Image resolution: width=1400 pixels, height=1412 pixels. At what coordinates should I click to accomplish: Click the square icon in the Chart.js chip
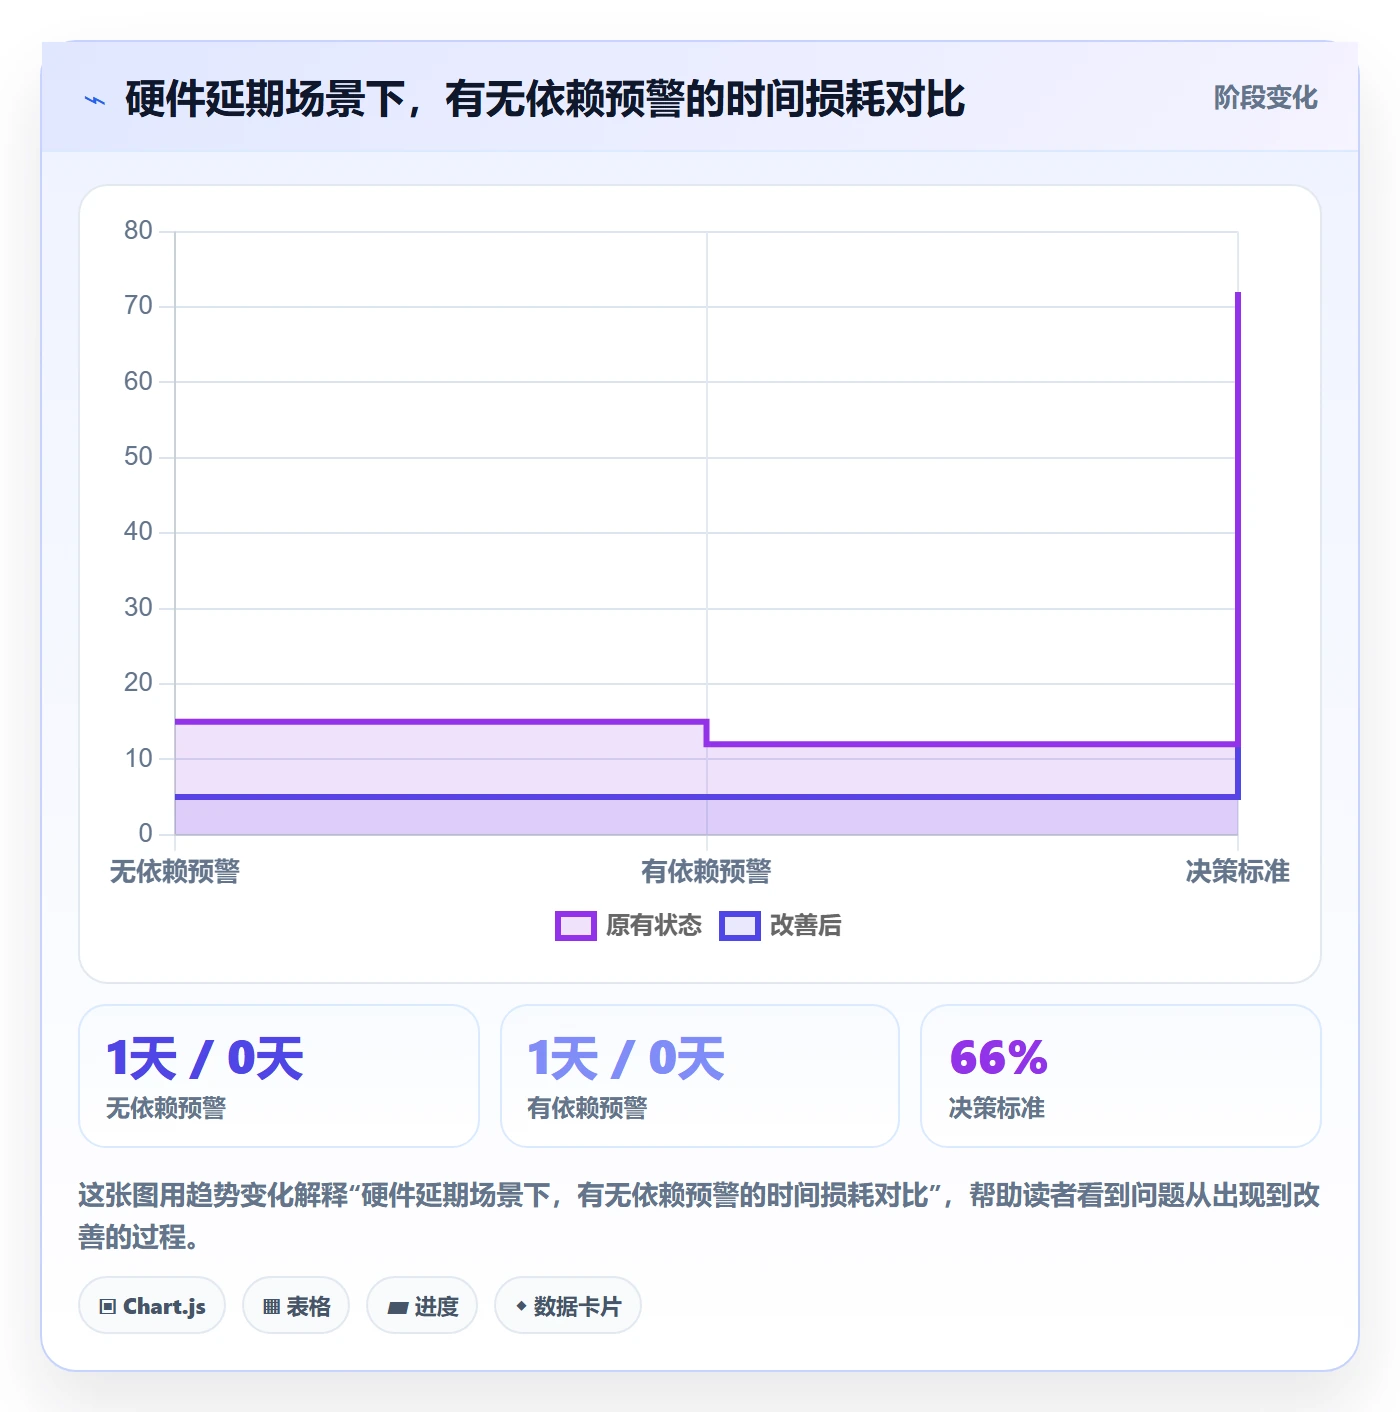pos(108,1307)
